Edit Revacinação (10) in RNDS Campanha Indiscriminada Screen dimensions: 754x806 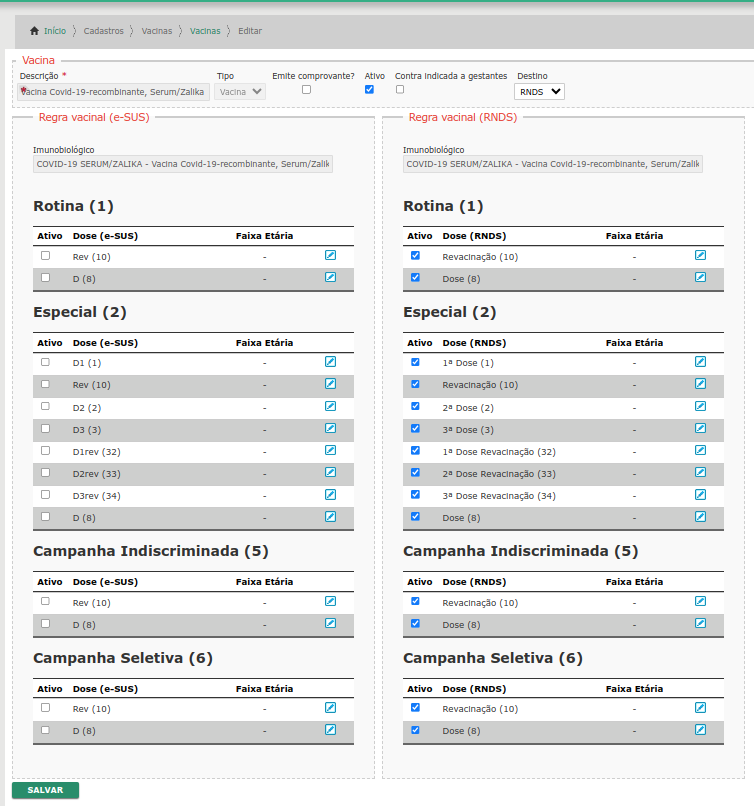pyautogui.click(x=701, y=601)
